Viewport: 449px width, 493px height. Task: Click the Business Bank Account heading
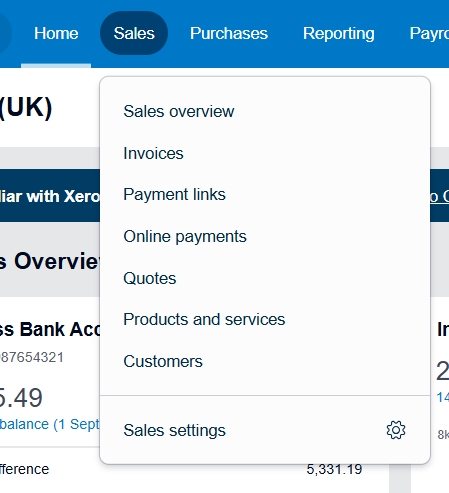50,329
